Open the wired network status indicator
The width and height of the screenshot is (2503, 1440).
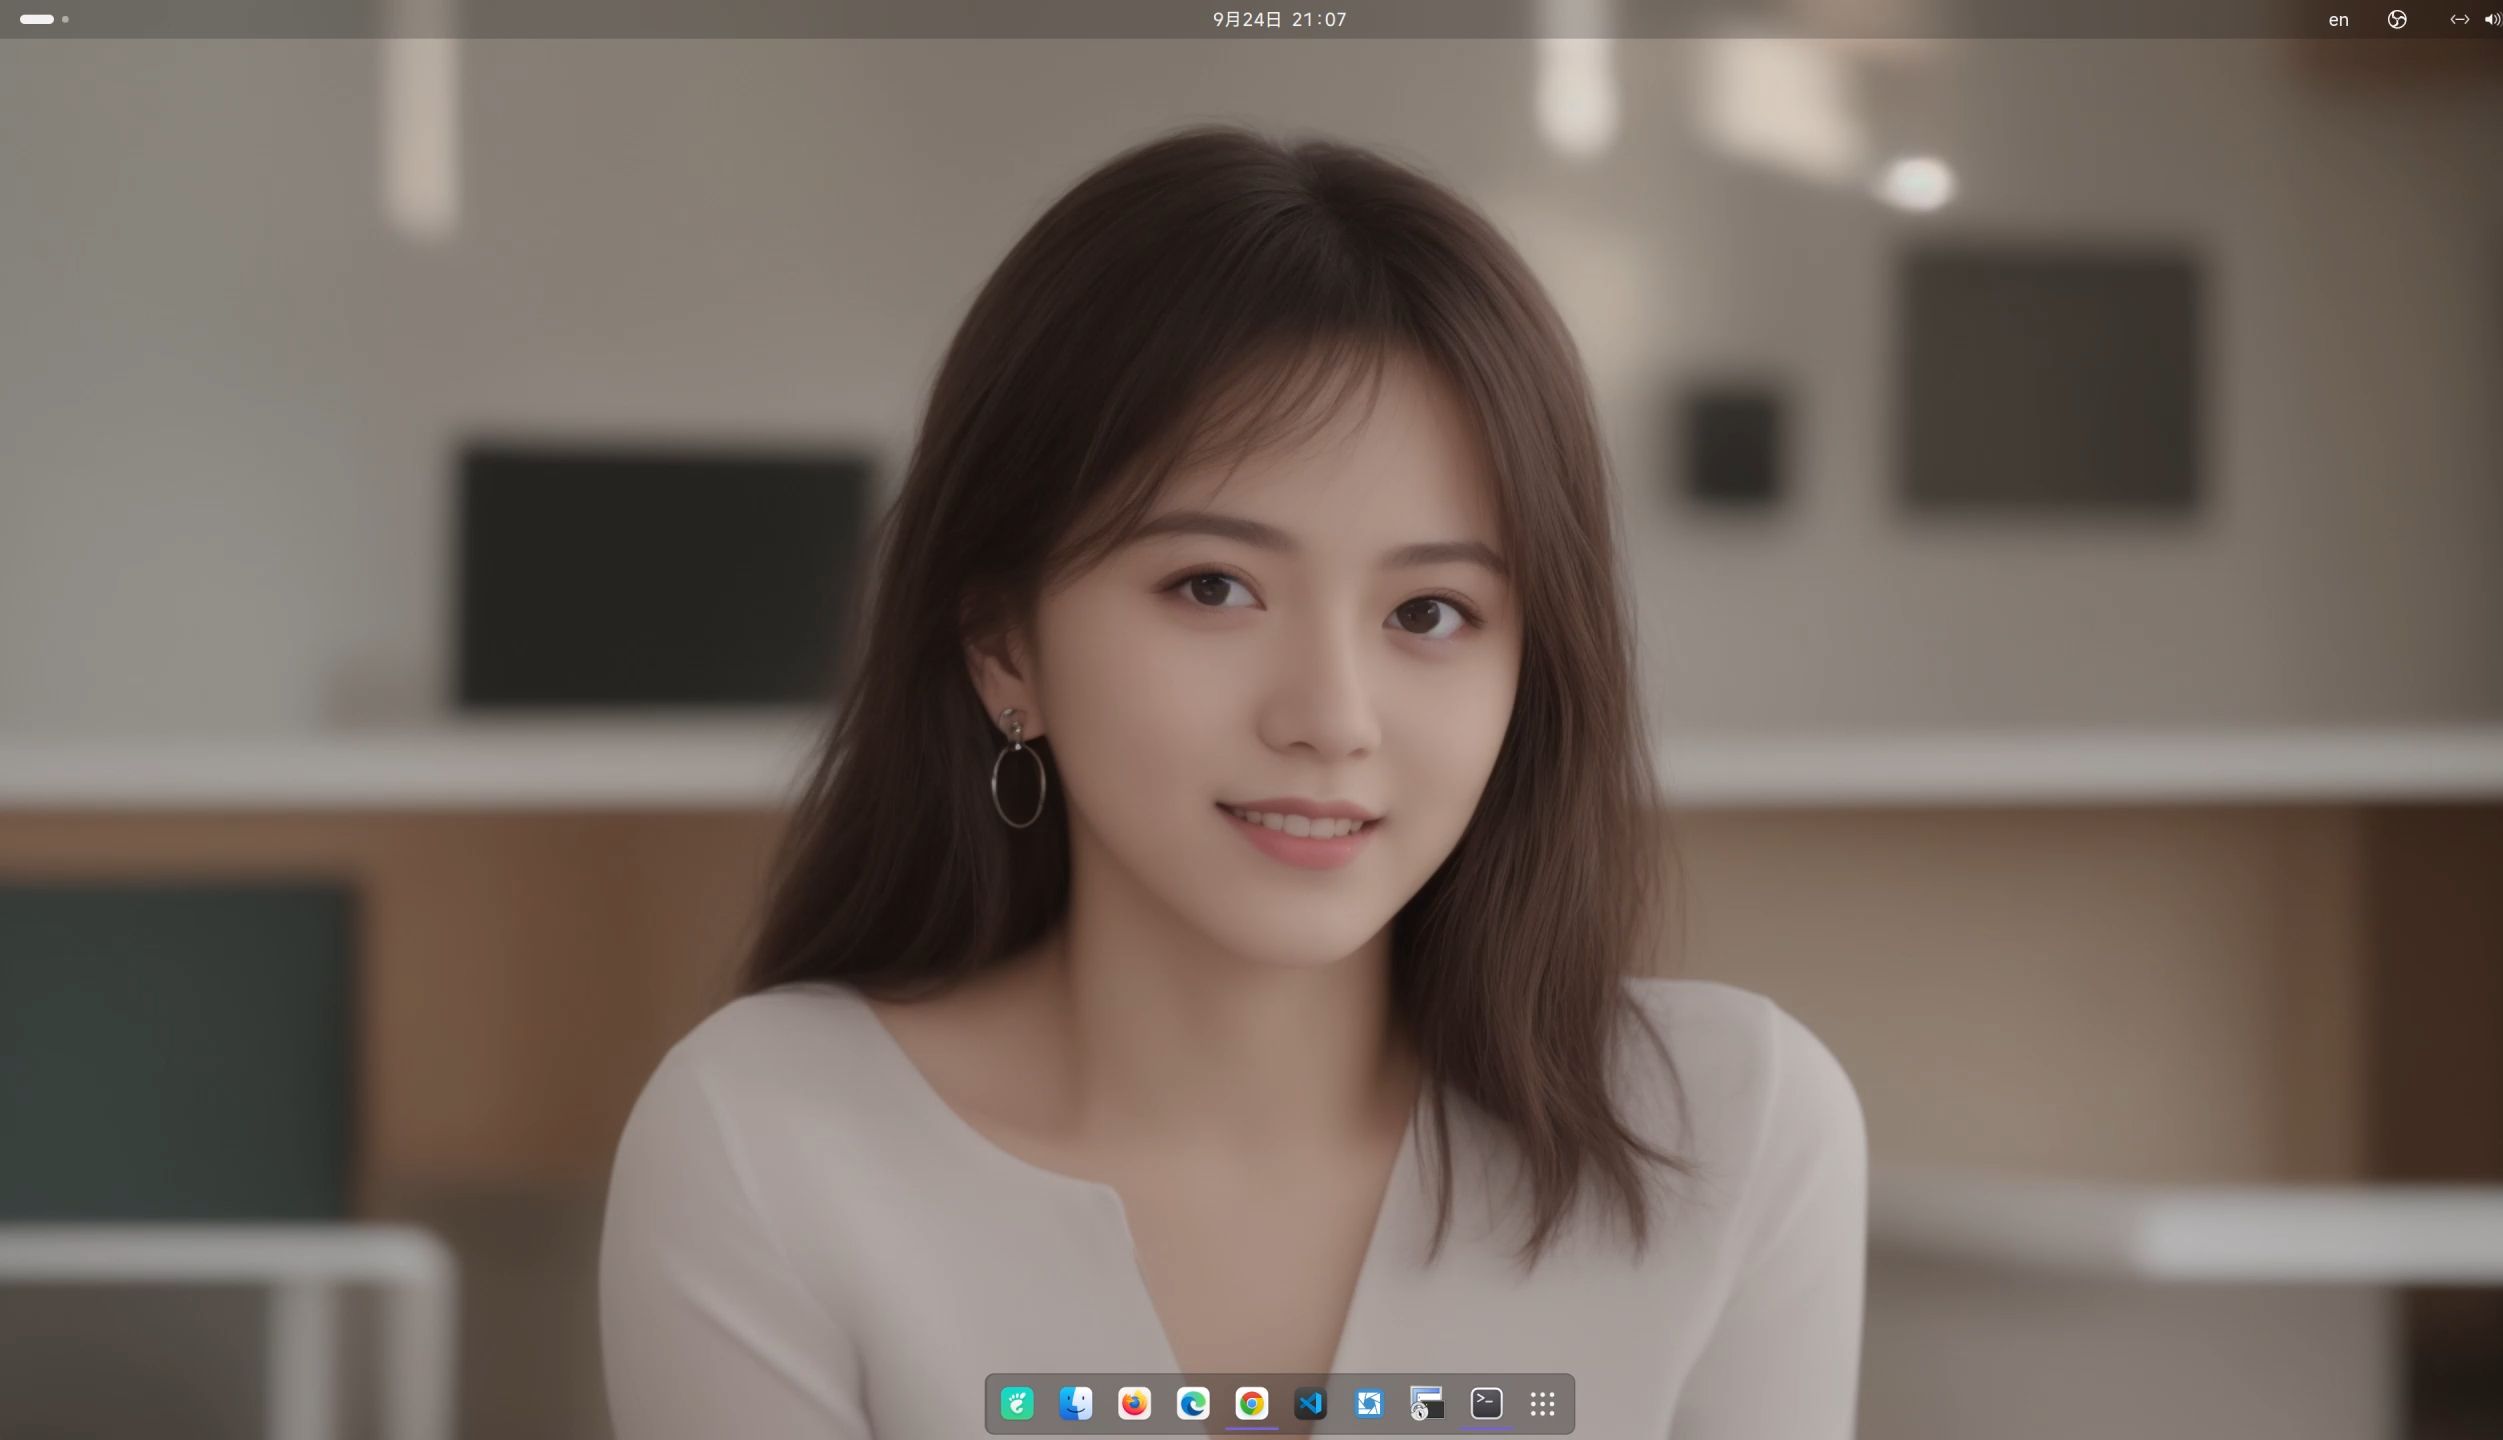(2459, 19)
